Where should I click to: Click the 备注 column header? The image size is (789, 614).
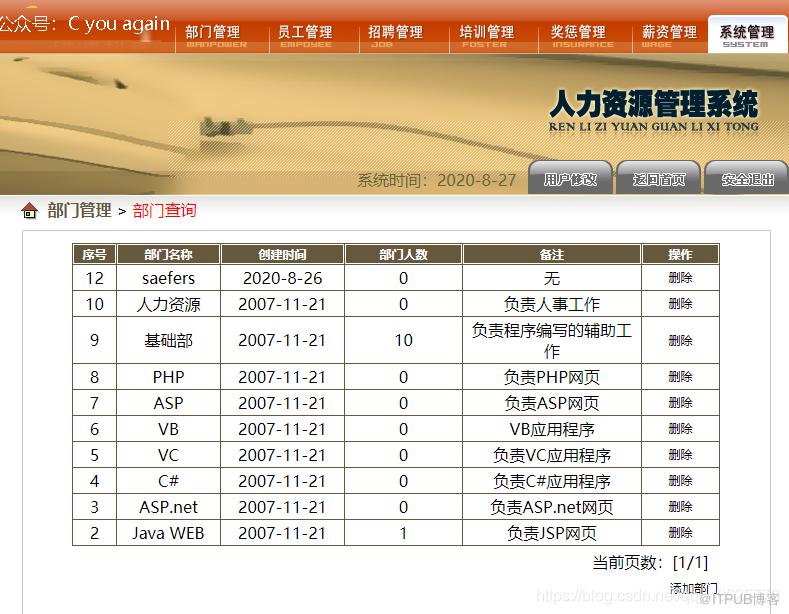click(x=552, y=254)
